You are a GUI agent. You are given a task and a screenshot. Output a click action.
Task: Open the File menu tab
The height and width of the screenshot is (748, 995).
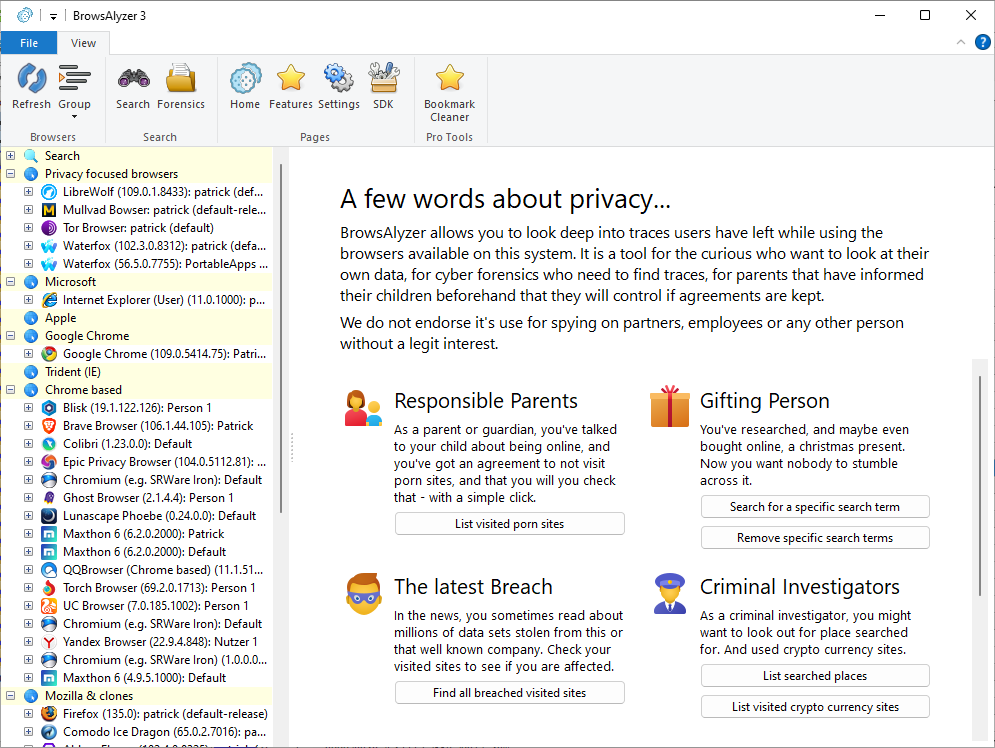coord(29,43)
